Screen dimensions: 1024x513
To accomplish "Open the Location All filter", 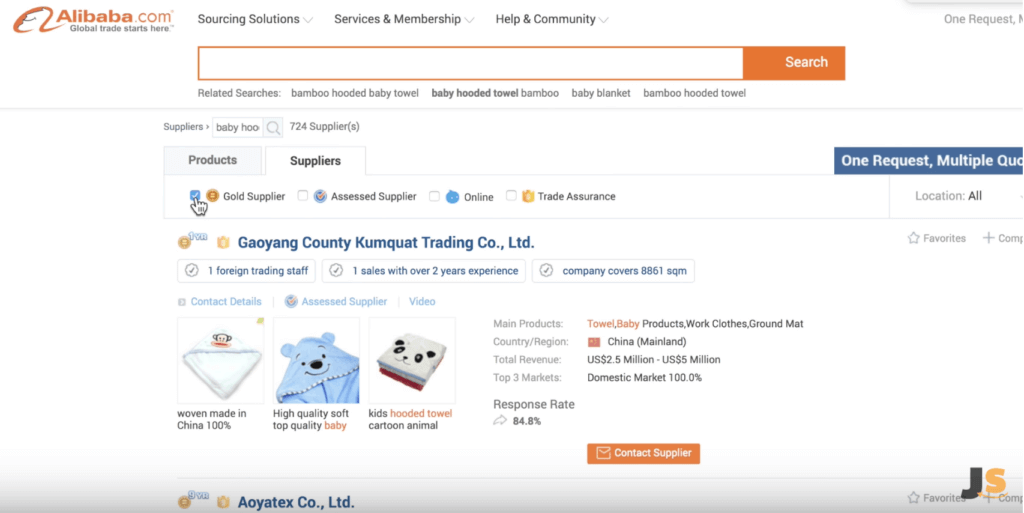I will click(x=967, y=196).
